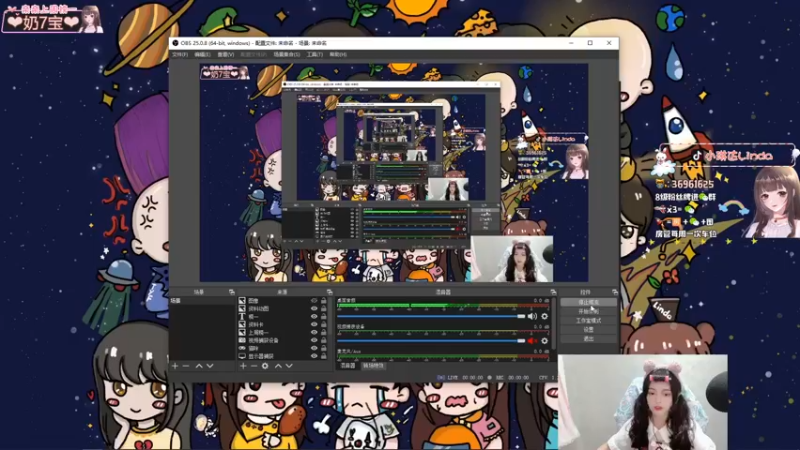Image resolution: width=800 pixels, height=450 pixels.
Task: Toggle the lock on the 上周榜一 source
Action: coord(323,332)
